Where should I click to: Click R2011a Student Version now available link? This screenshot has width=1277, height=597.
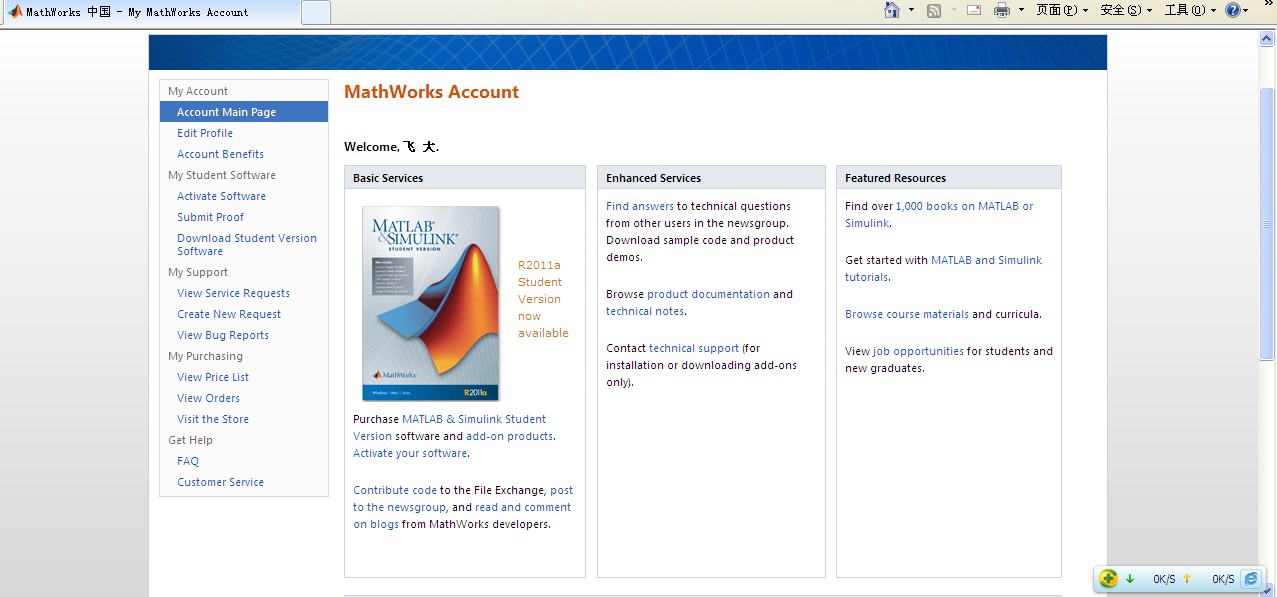[x=543, y=299]
